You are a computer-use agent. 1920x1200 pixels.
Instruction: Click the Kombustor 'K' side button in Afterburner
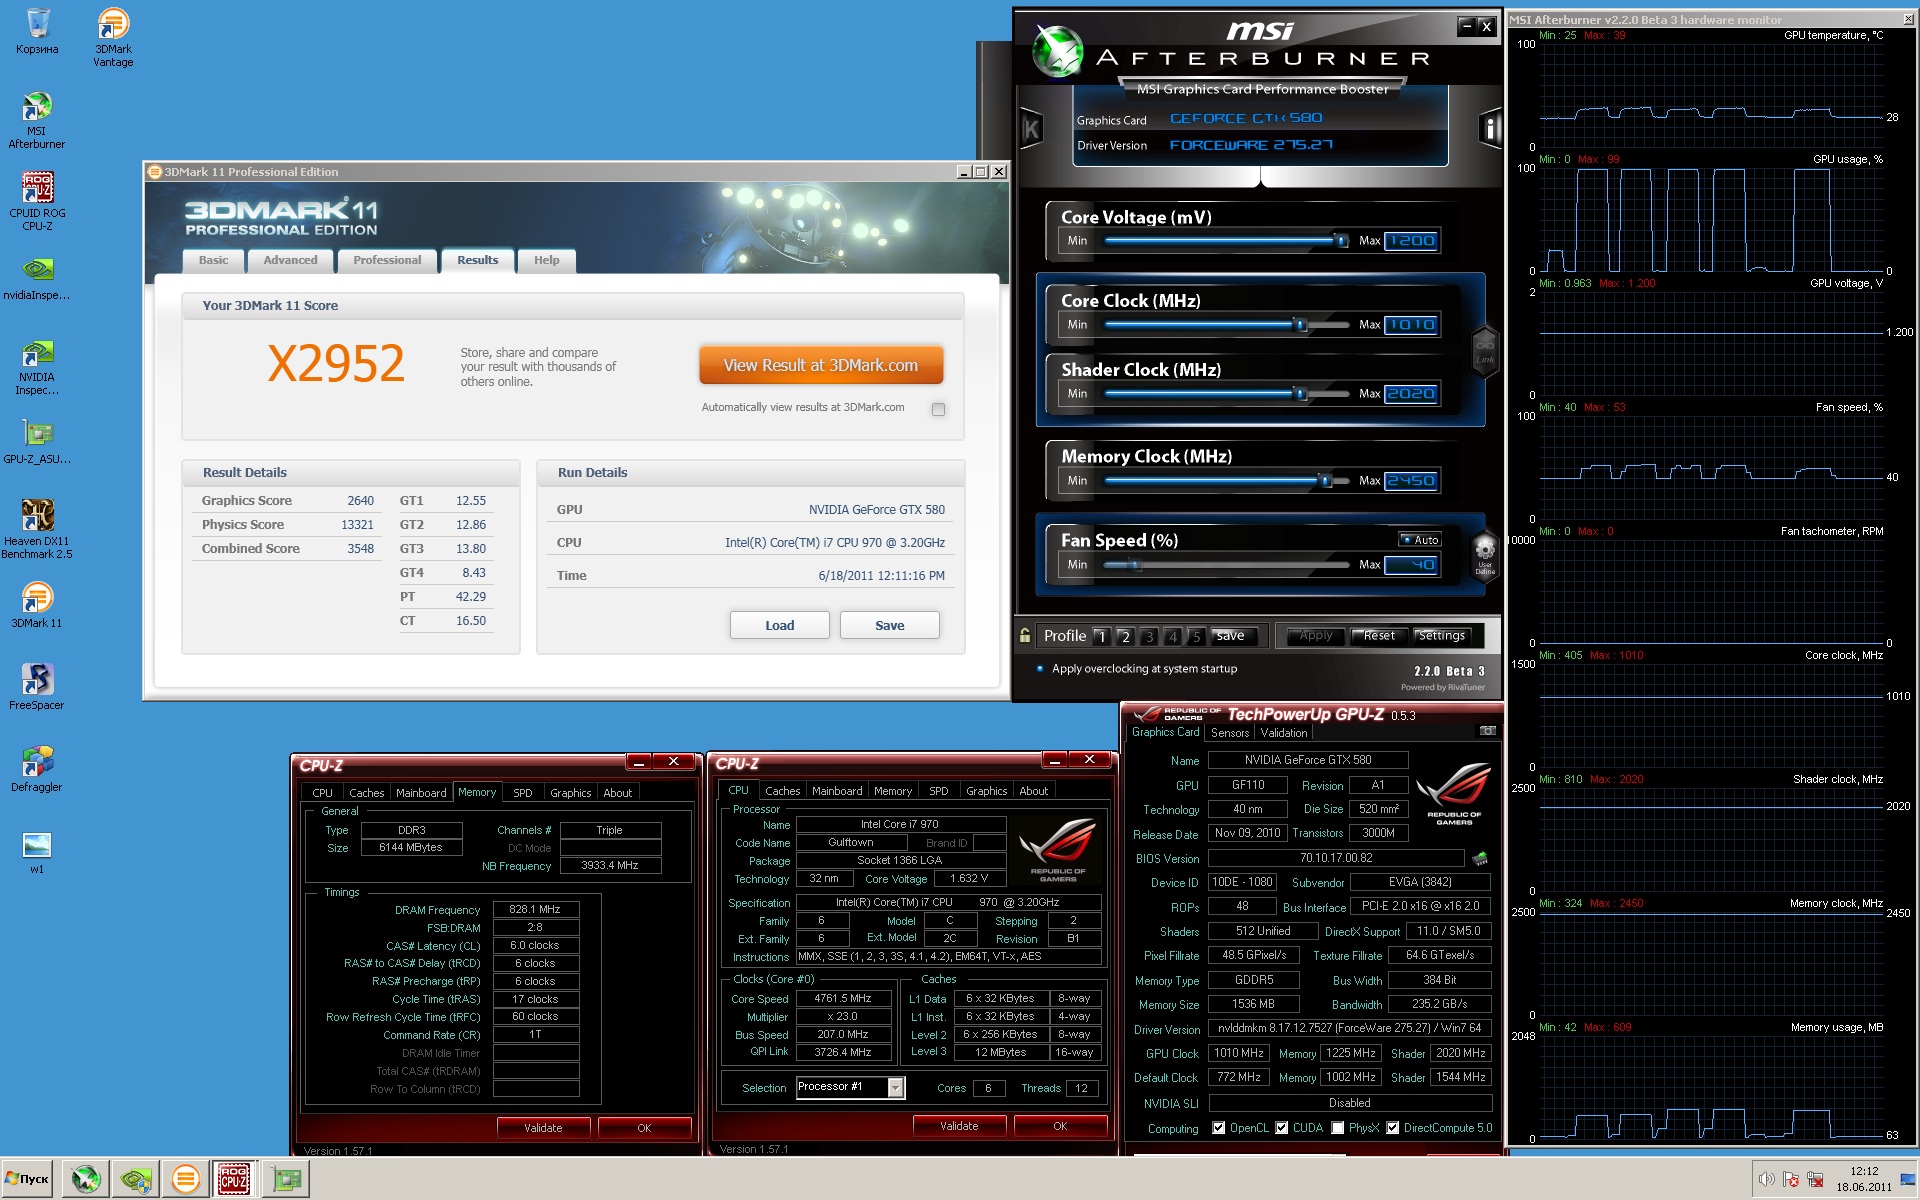pyautogui.click(x=1031, y=128)
